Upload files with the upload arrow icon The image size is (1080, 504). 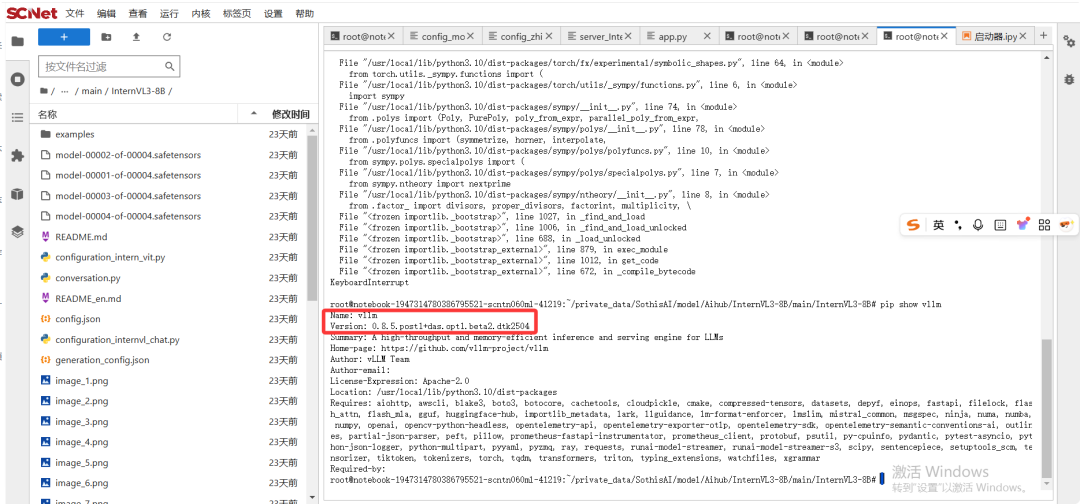pos(136,37)
